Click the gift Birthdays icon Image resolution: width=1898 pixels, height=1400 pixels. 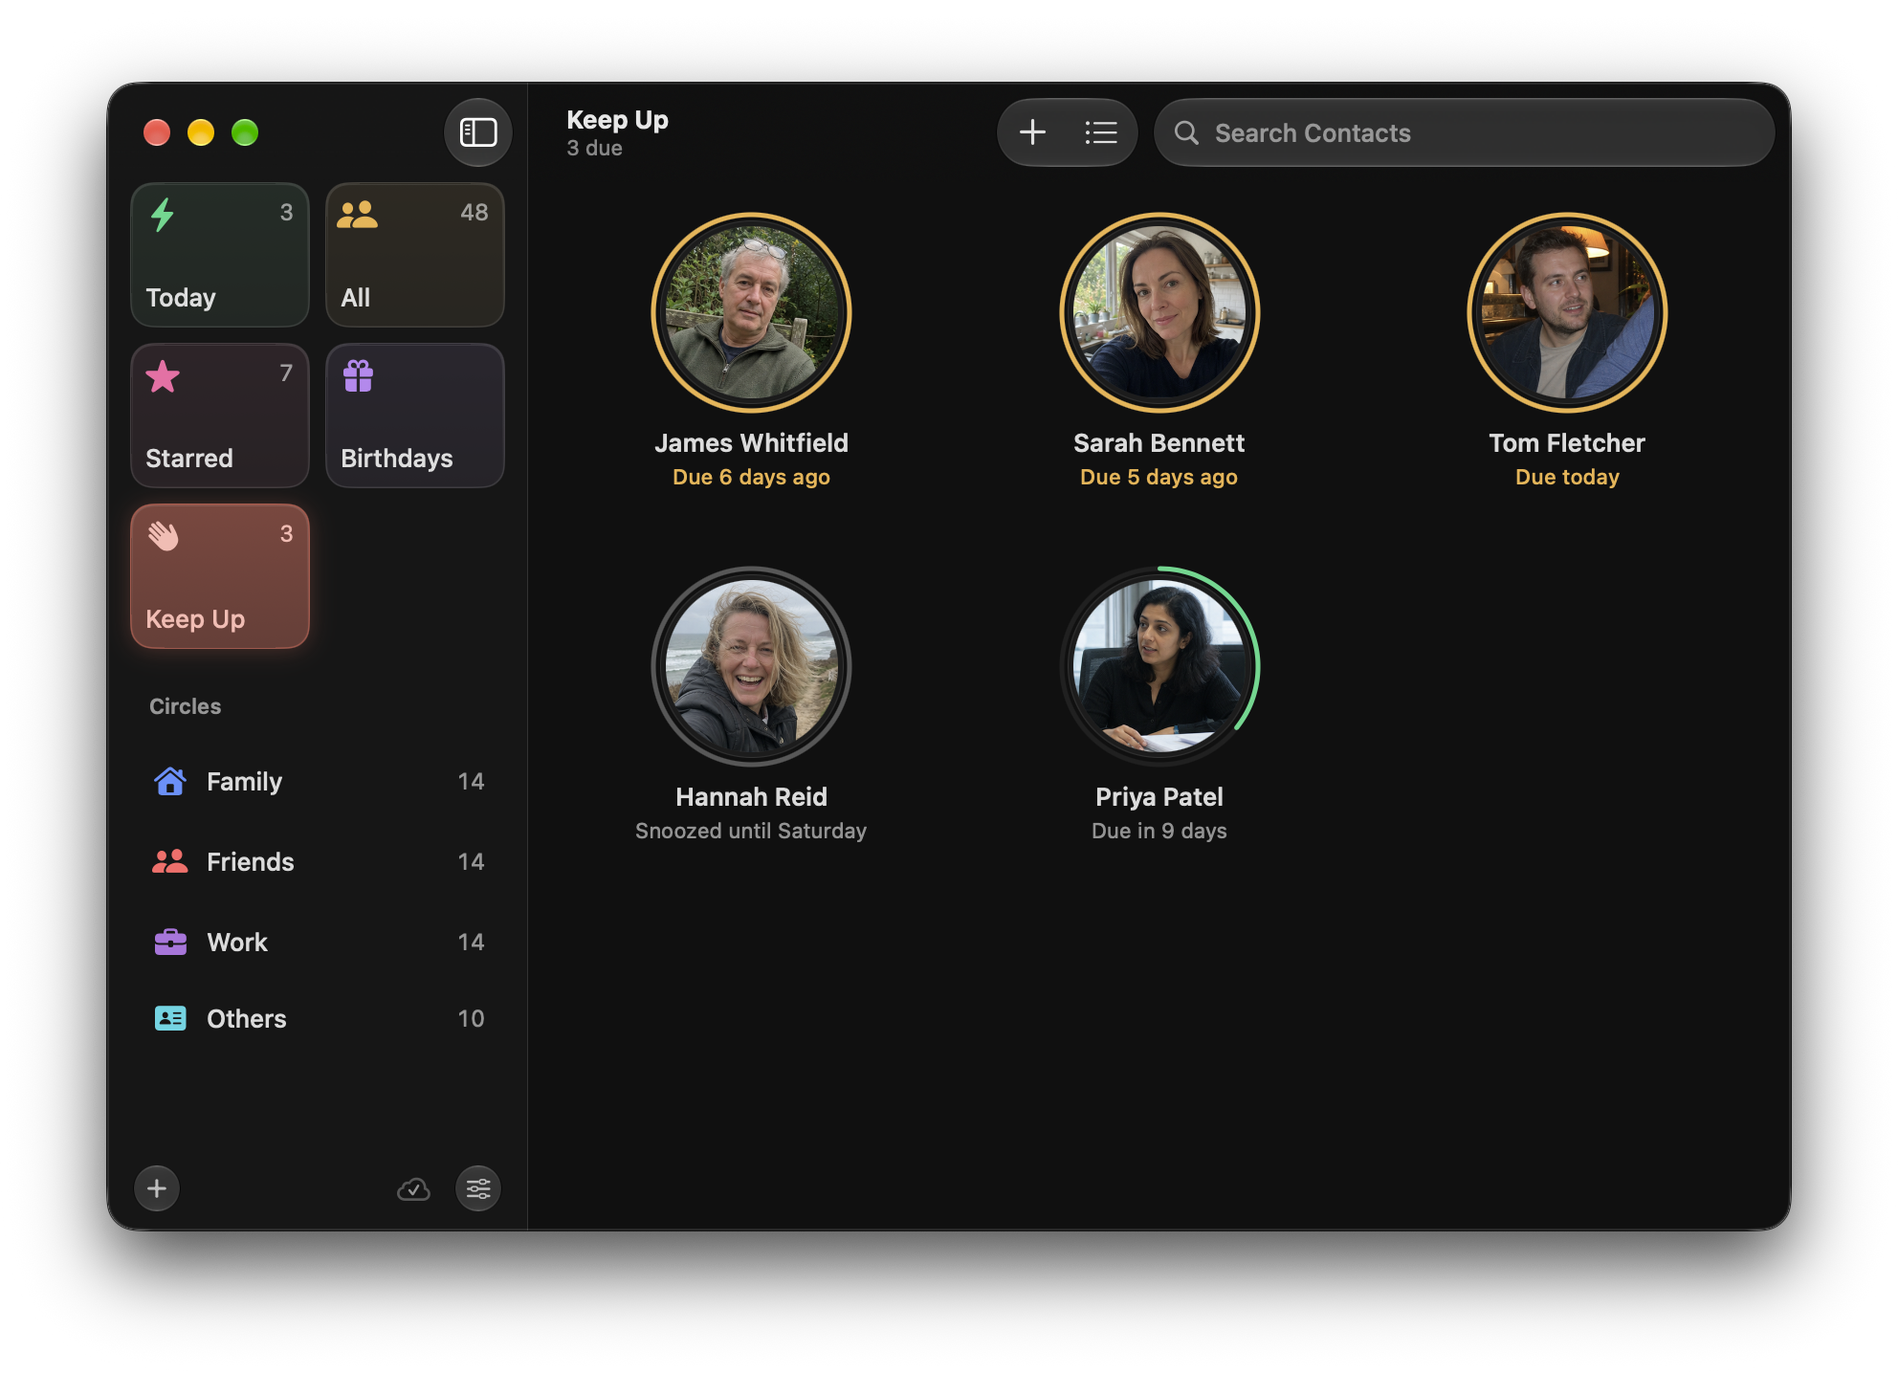358,376
